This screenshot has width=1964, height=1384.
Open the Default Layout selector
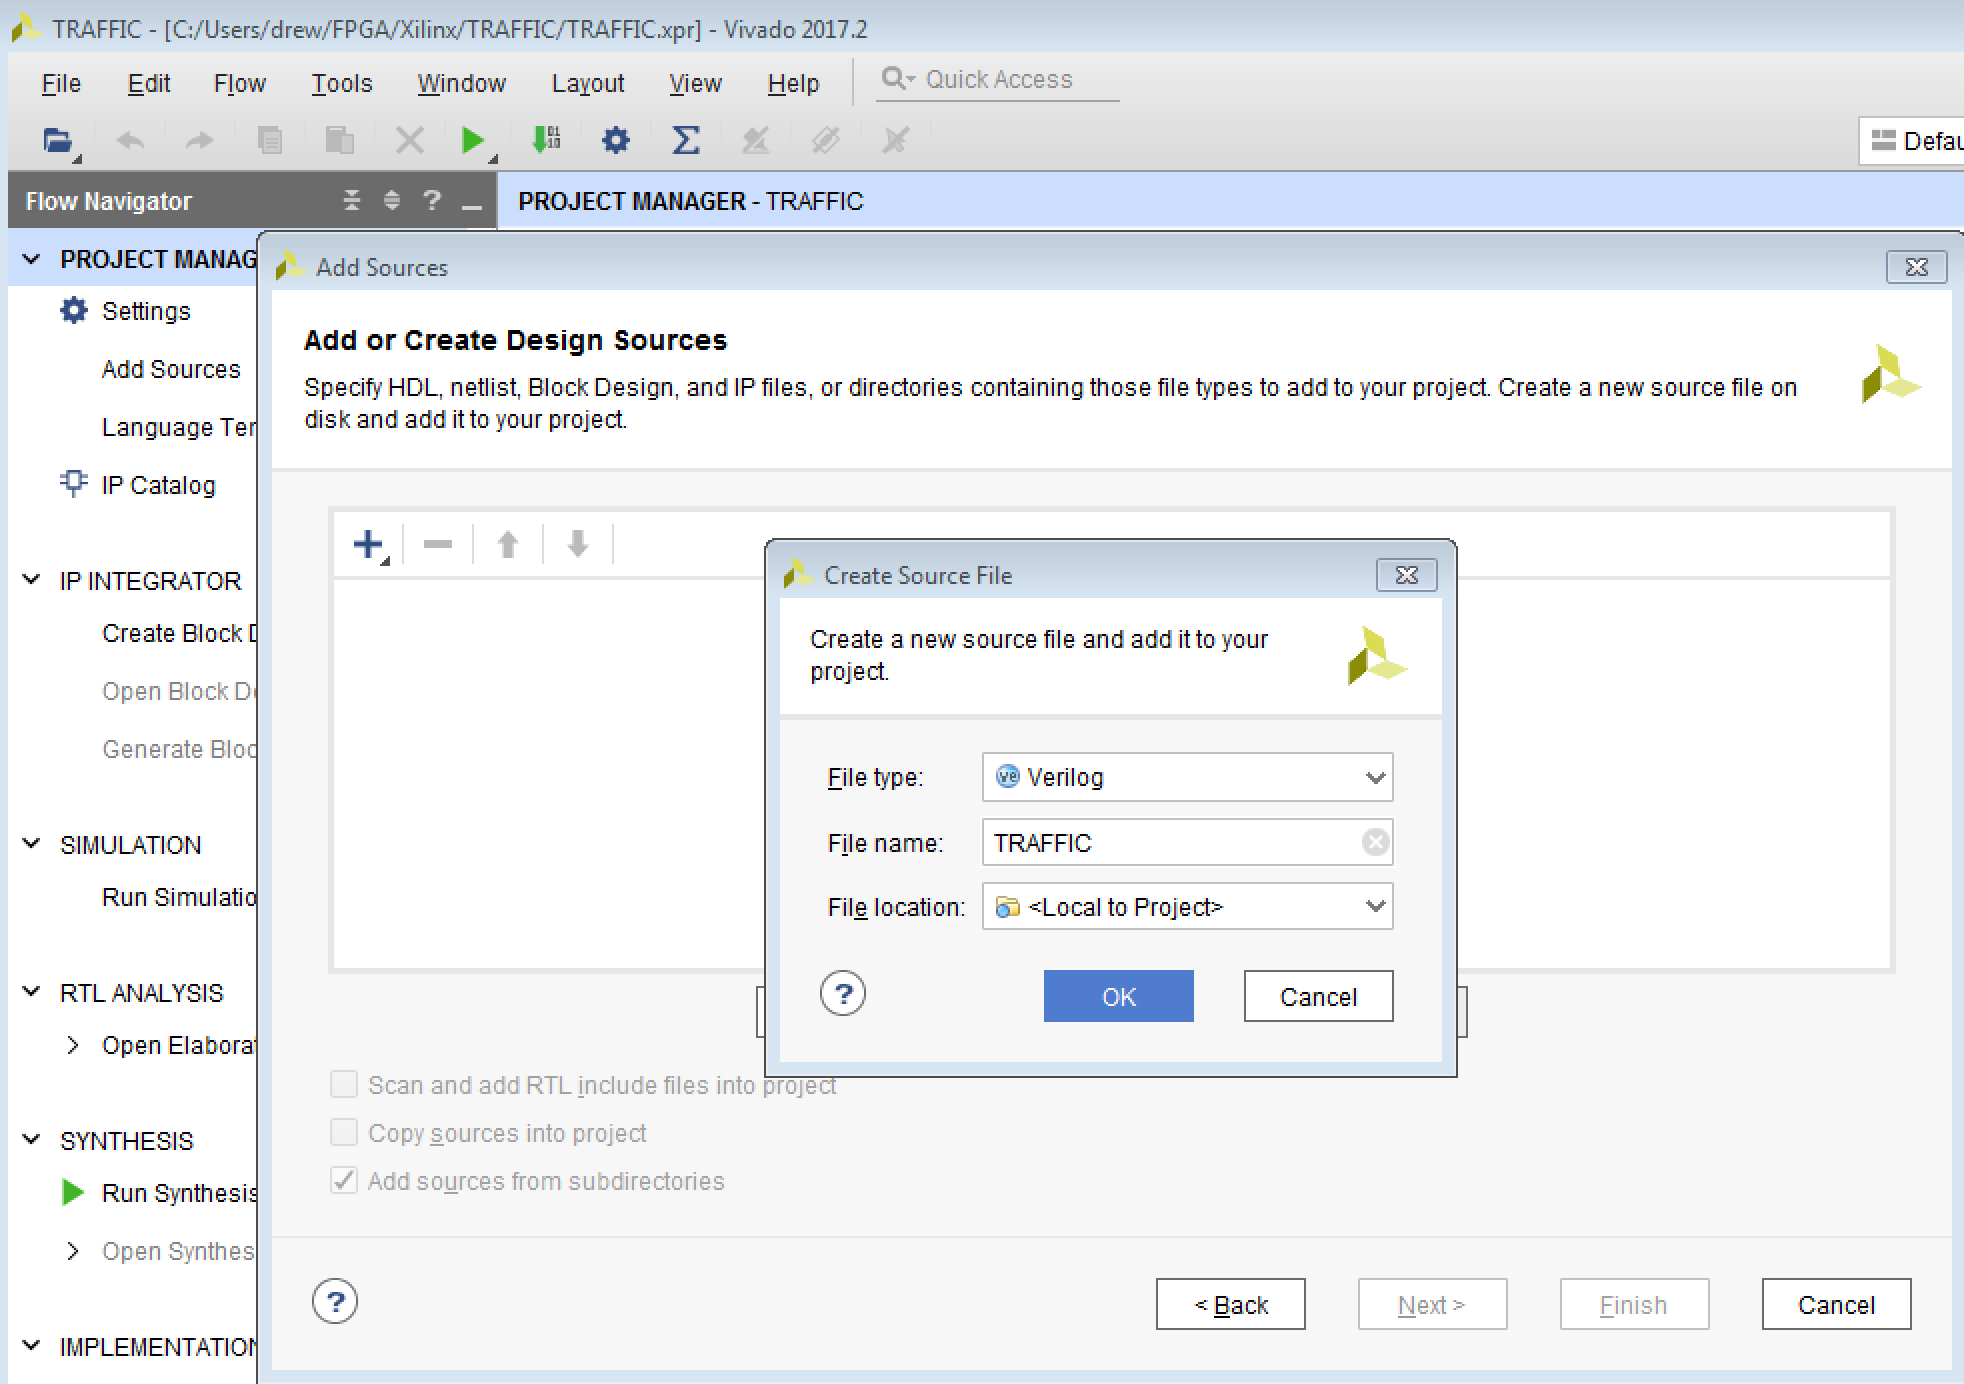point(1911,141)
